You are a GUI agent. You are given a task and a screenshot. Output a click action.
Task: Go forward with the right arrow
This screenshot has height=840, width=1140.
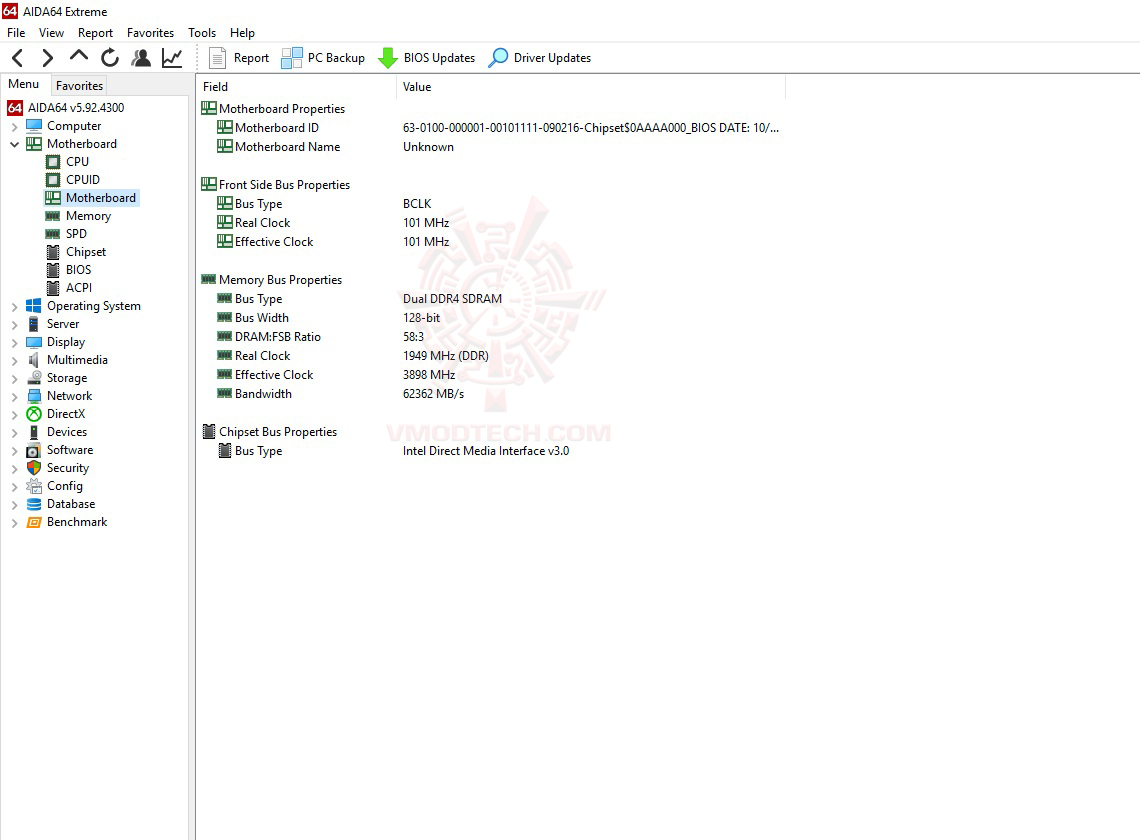click(47, 57)
